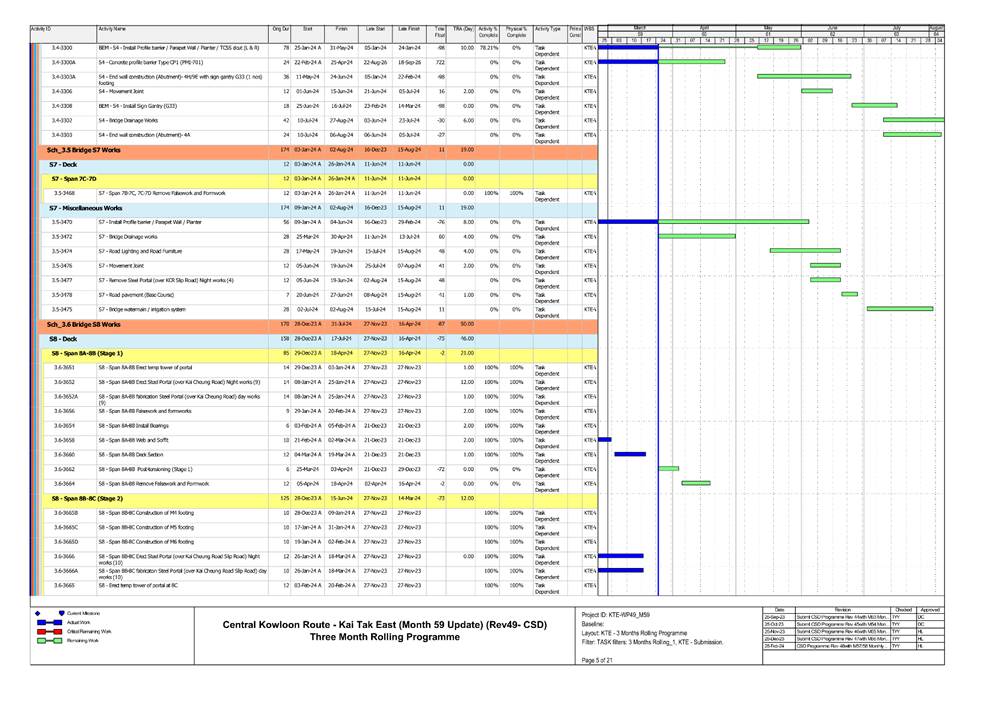Viewport: 1001px width, 708px height.
Task: Click the April month header in timescale
Action: [703, 30]
